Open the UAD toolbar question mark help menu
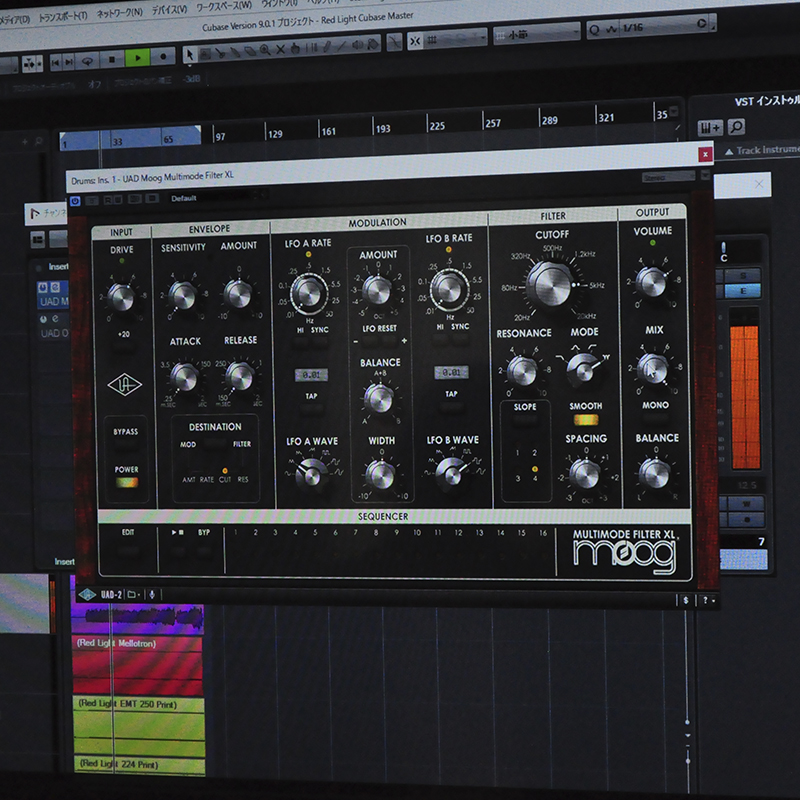Image resolution: width=800 pixels, height=800 pixels. (708, 601)
